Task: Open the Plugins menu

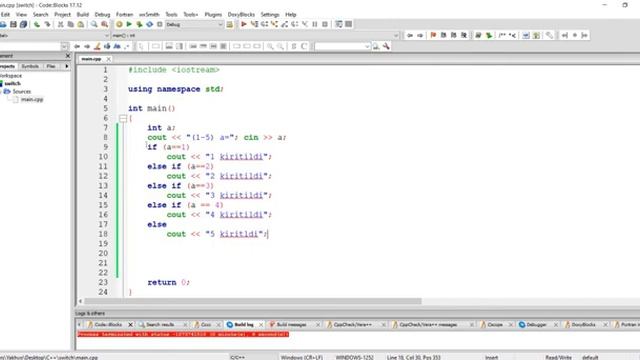Action: point(213,14)
